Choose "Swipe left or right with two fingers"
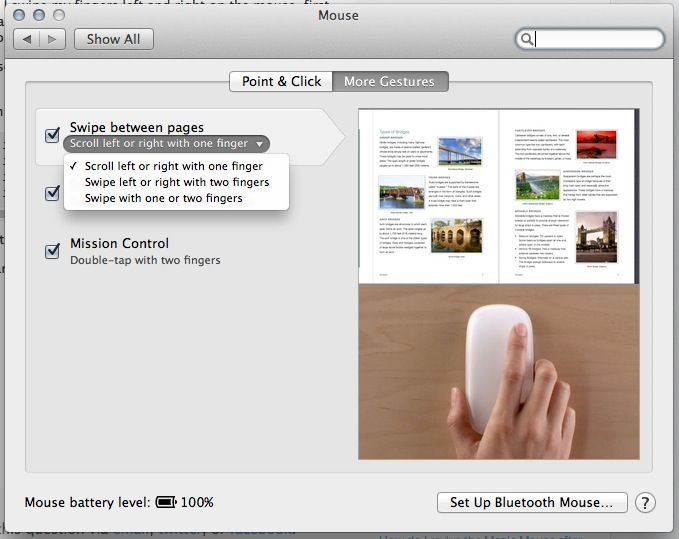Image resolution: width=679 pixels, height=539 pixels. [177, 182]
